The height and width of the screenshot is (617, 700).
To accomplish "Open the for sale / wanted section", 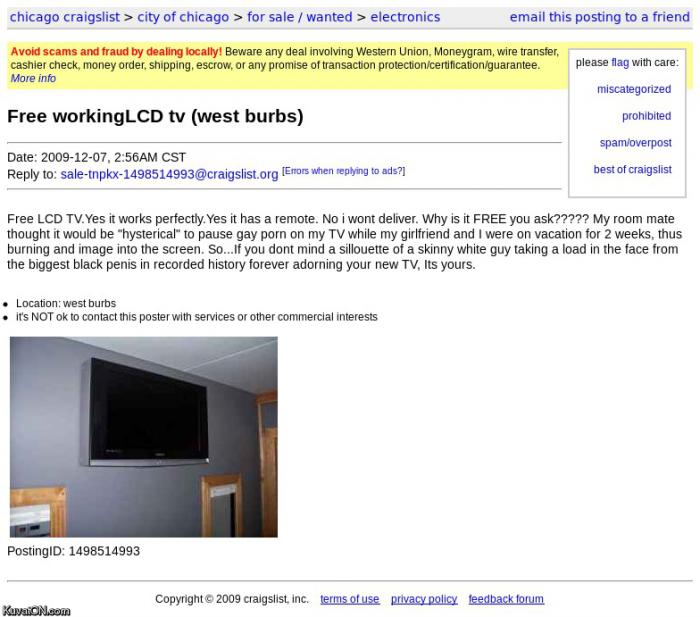I will click(299, 17).
